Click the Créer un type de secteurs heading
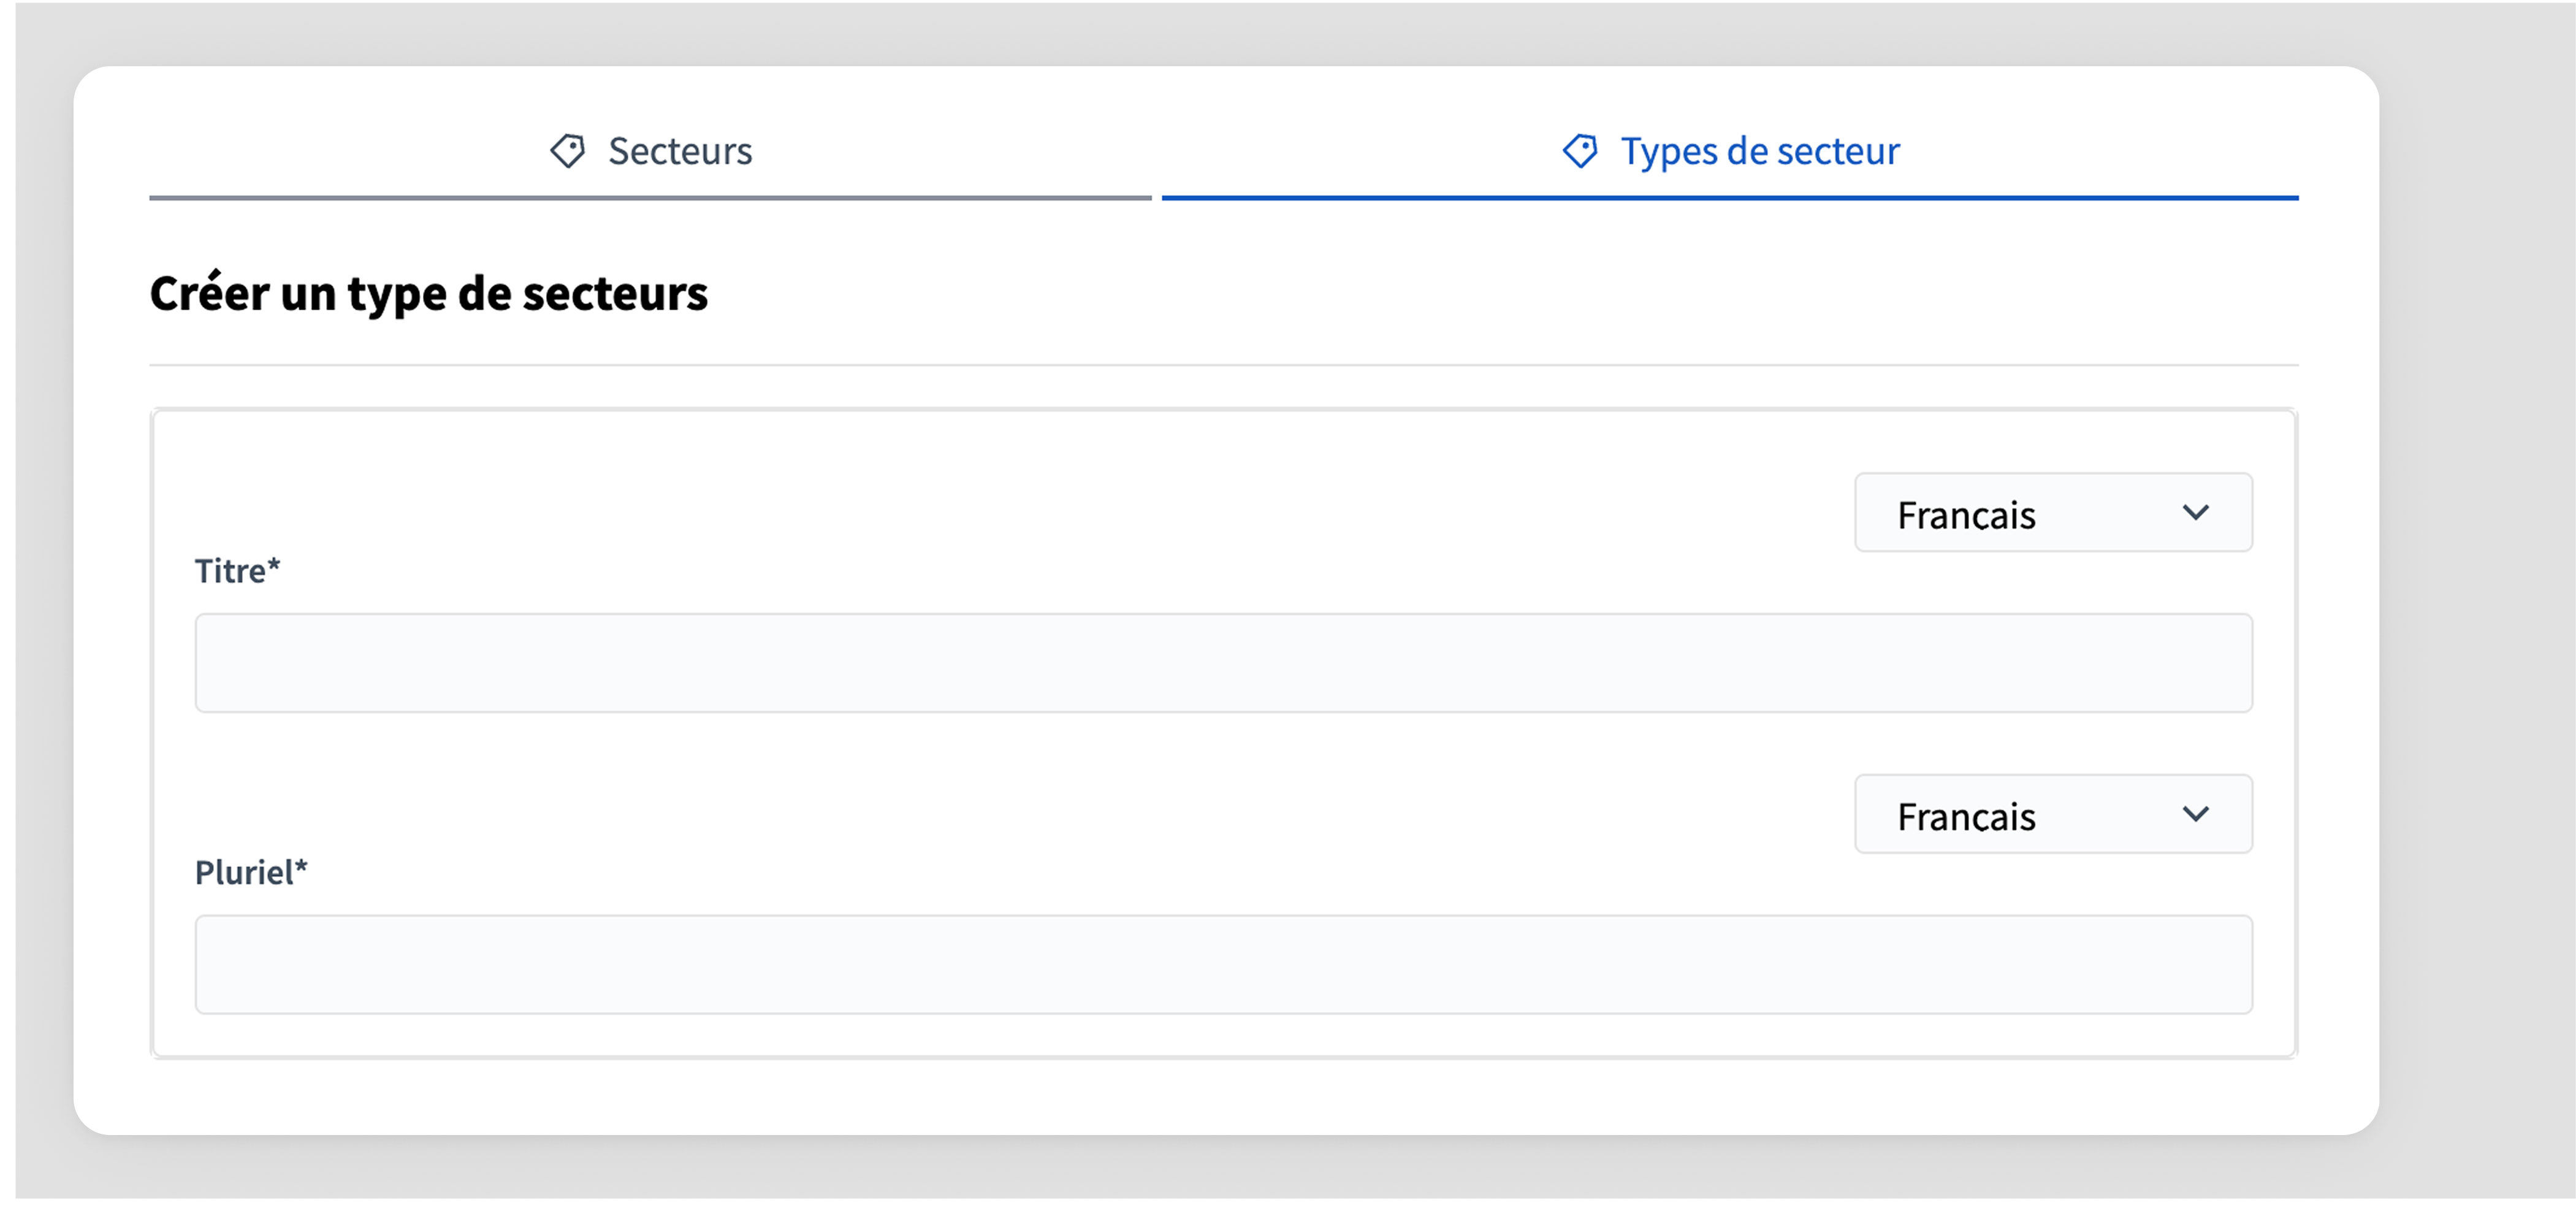 [x=429, y=293]
